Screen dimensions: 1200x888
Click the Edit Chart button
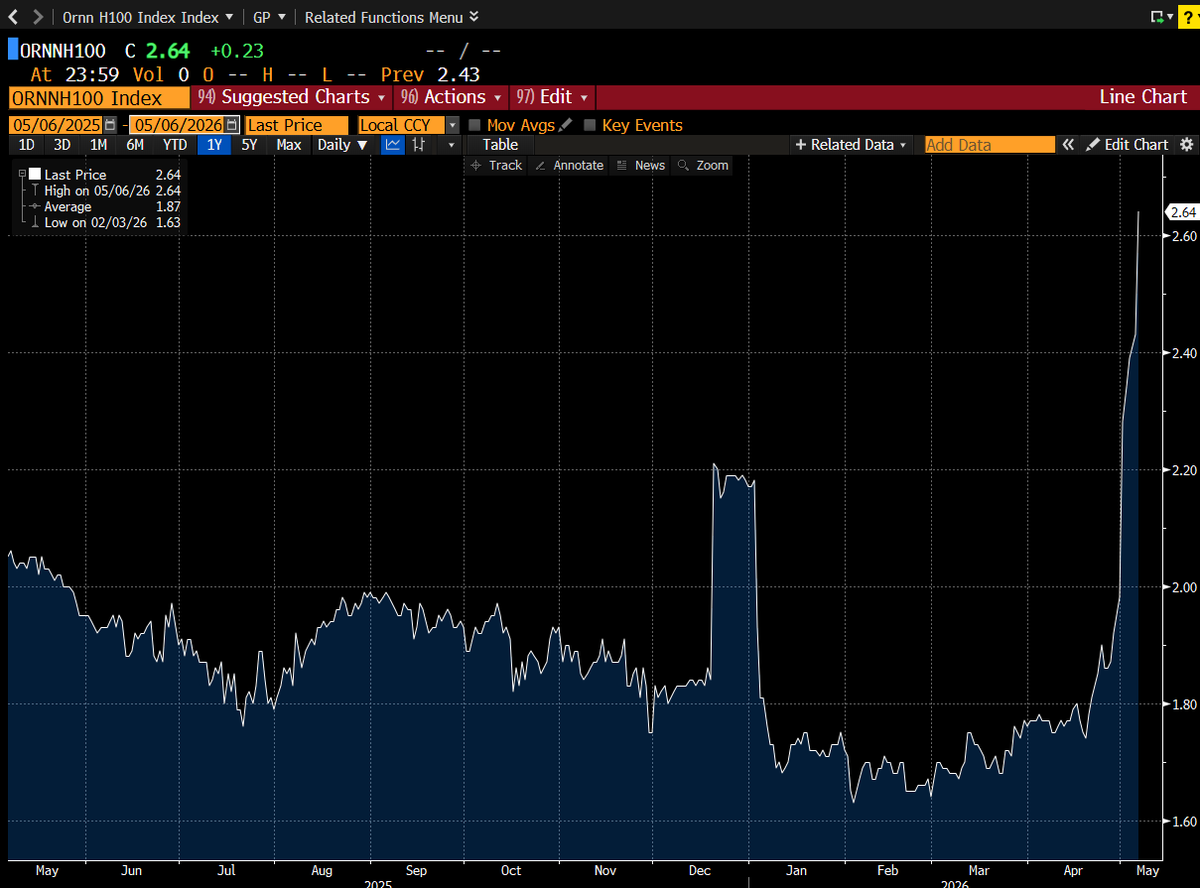[x=1128, y=145]
